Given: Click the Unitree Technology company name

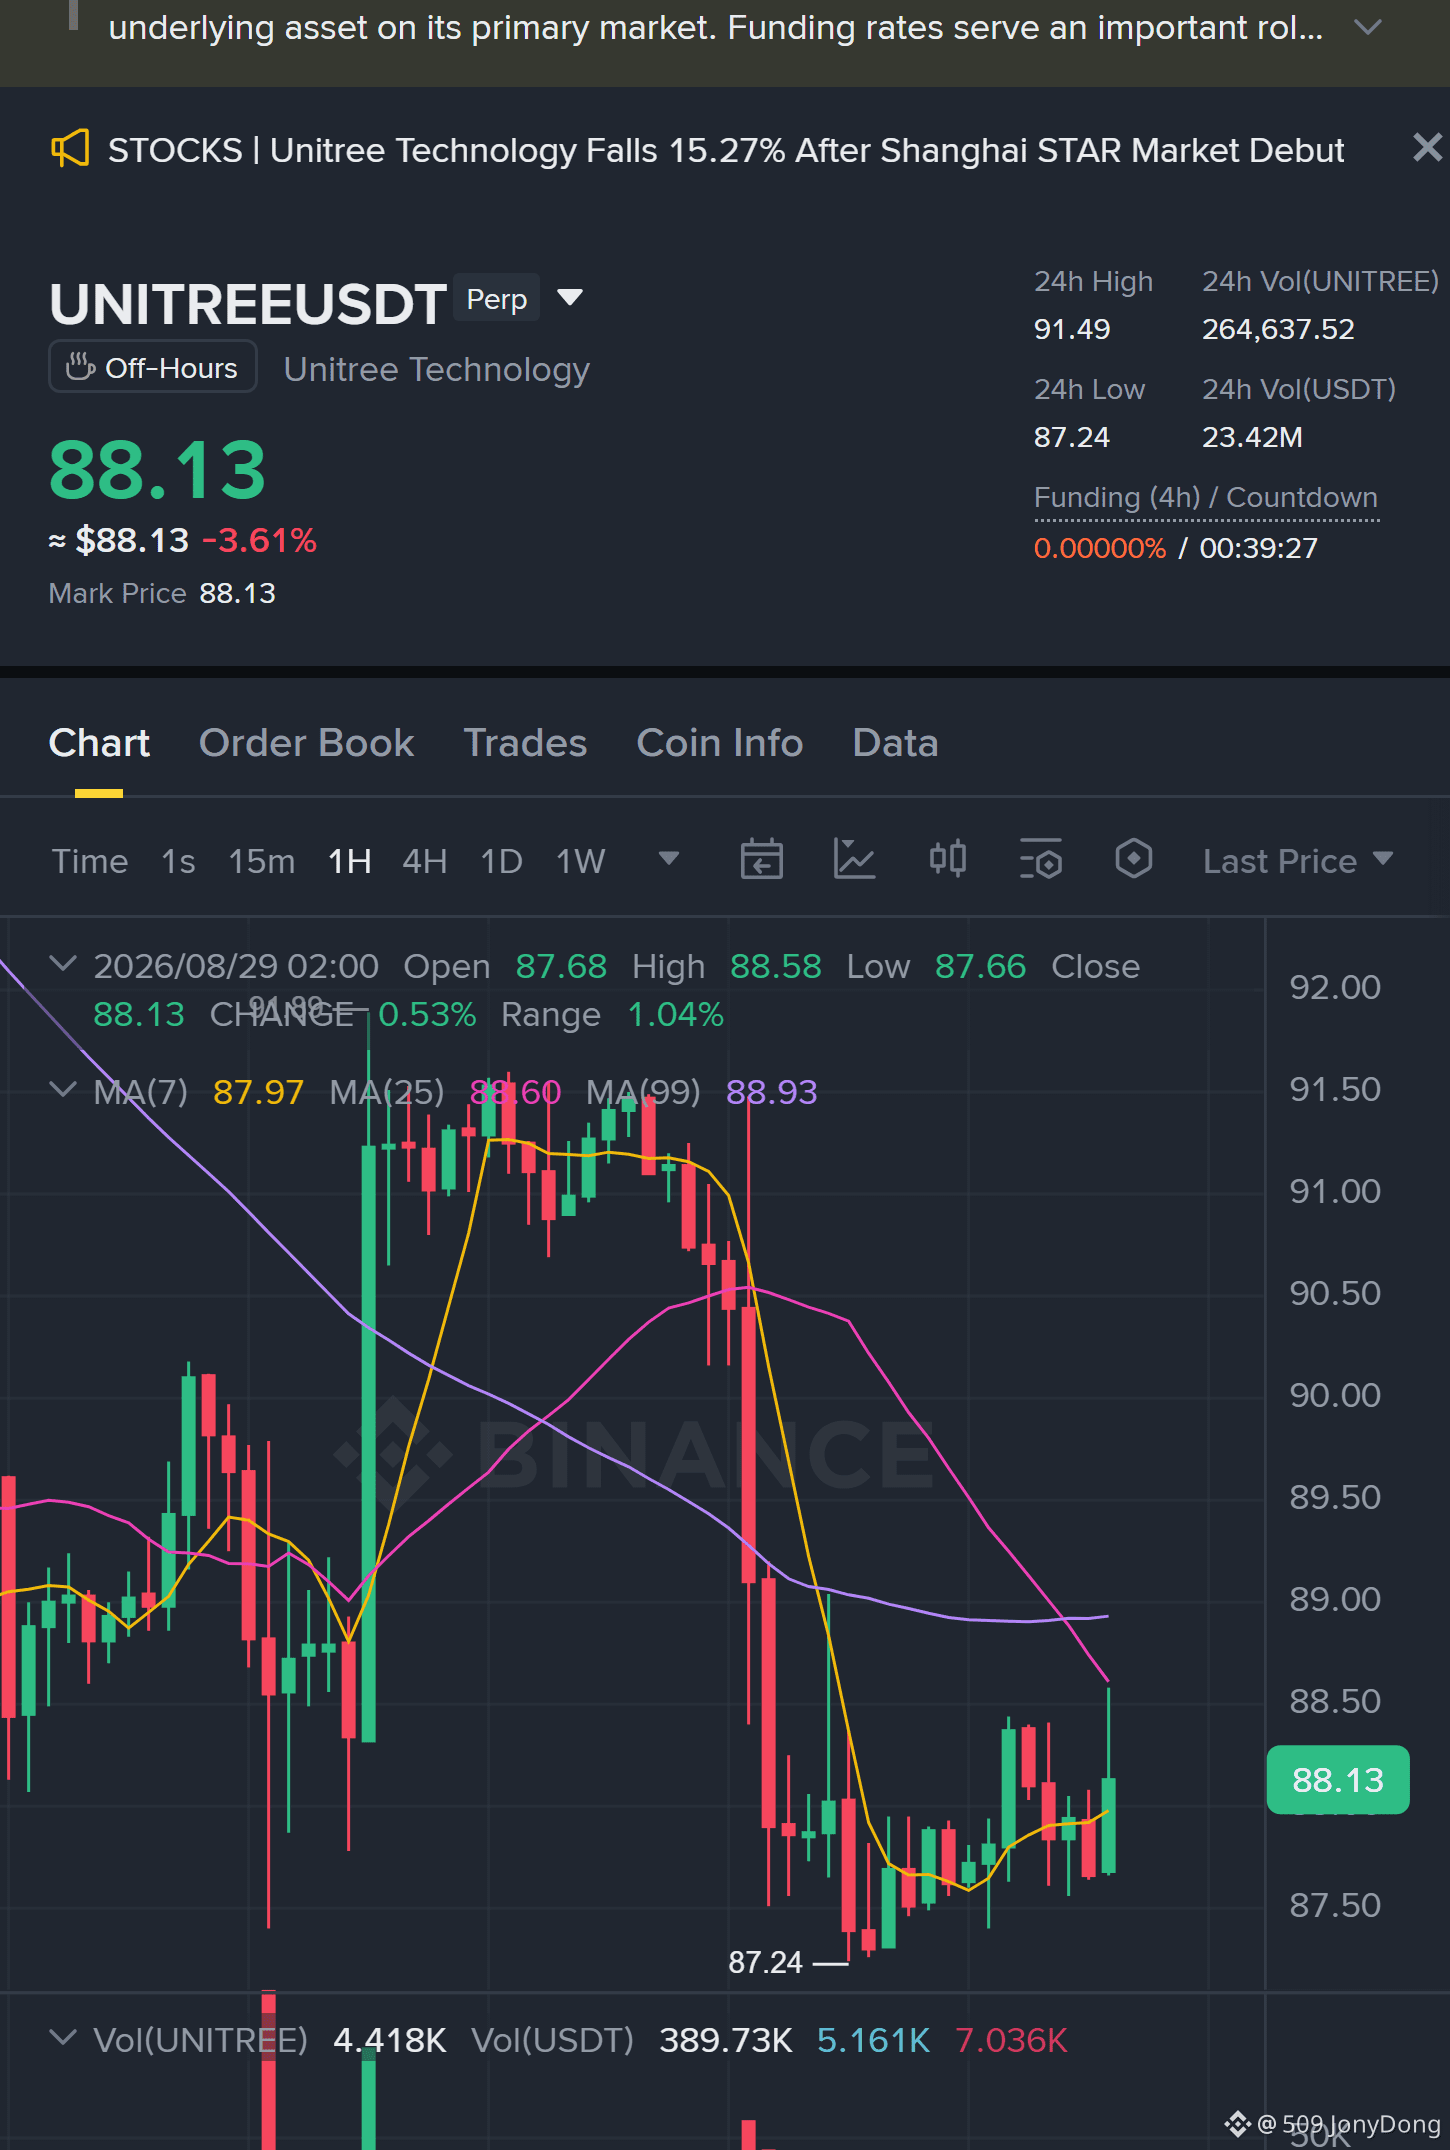Looking at the screenshot, I should coord(436,369).
